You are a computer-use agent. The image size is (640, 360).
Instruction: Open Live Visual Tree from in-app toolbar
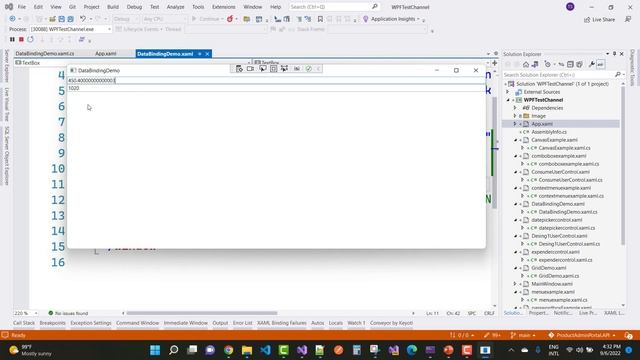pyautogui.click(x=239, y=69)
